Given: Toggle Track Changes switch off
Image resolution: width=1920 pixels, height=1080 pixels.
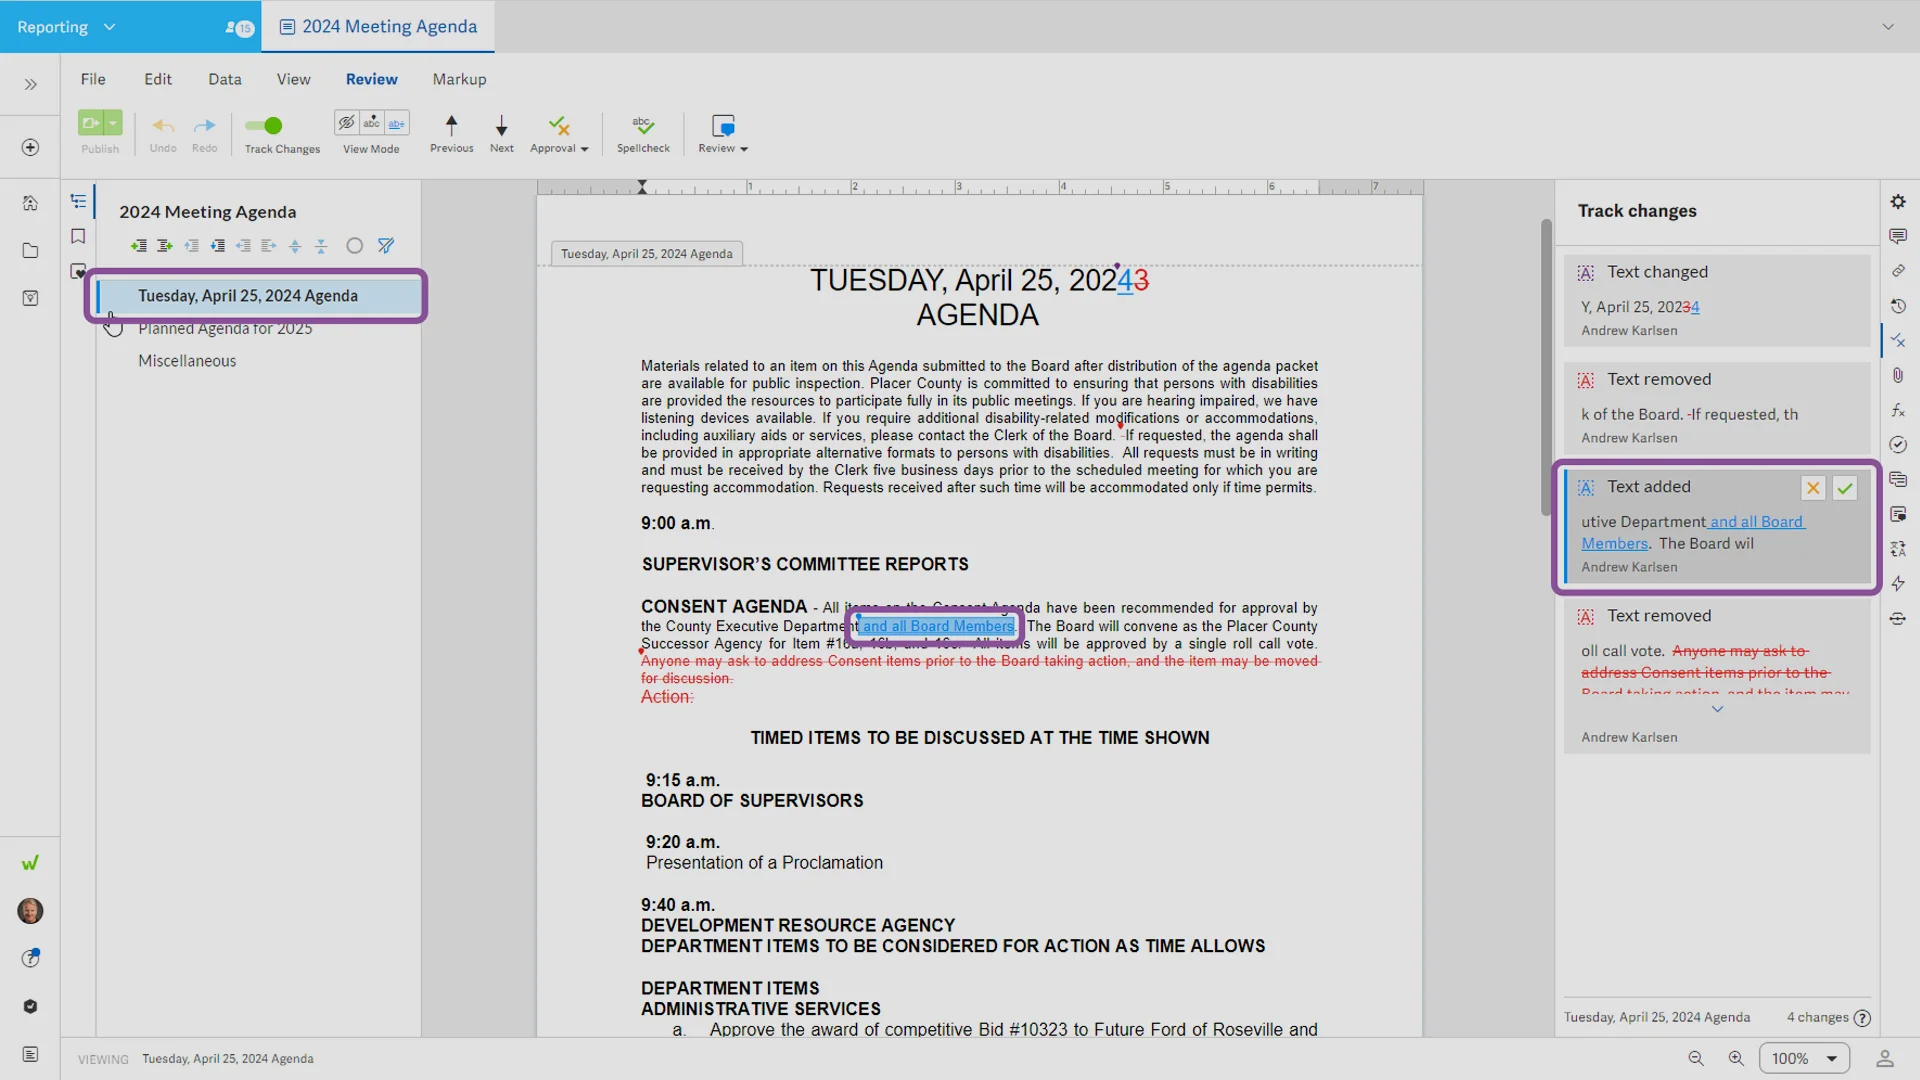Looking at the screenshot, I should (264, 126).
